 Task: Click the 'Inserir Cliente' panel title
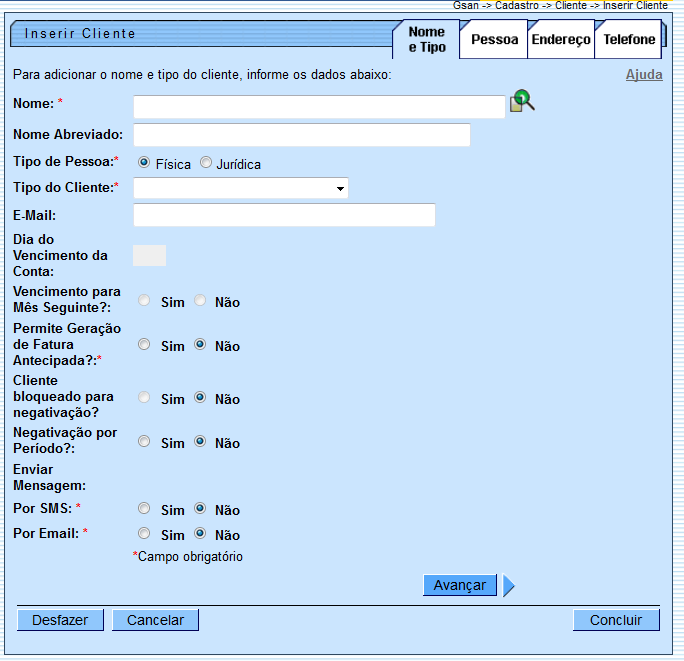point(80,34)
